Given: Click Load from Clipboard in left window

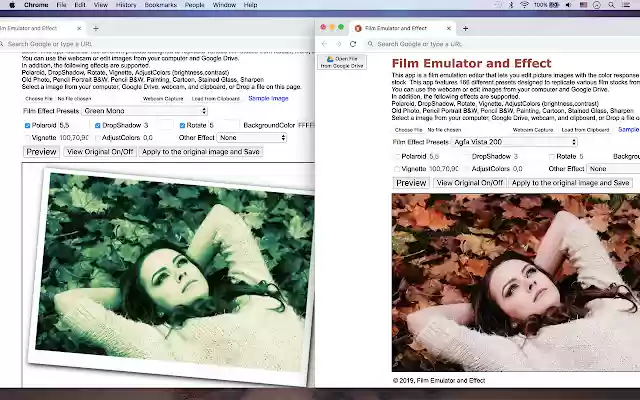Looking at the screenshot, I should pos(216,99).
